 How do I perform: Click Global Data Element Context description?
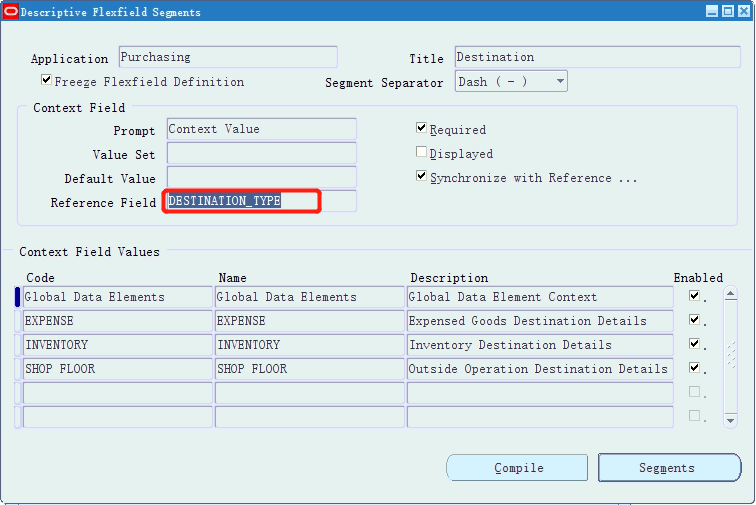[540, 297]
